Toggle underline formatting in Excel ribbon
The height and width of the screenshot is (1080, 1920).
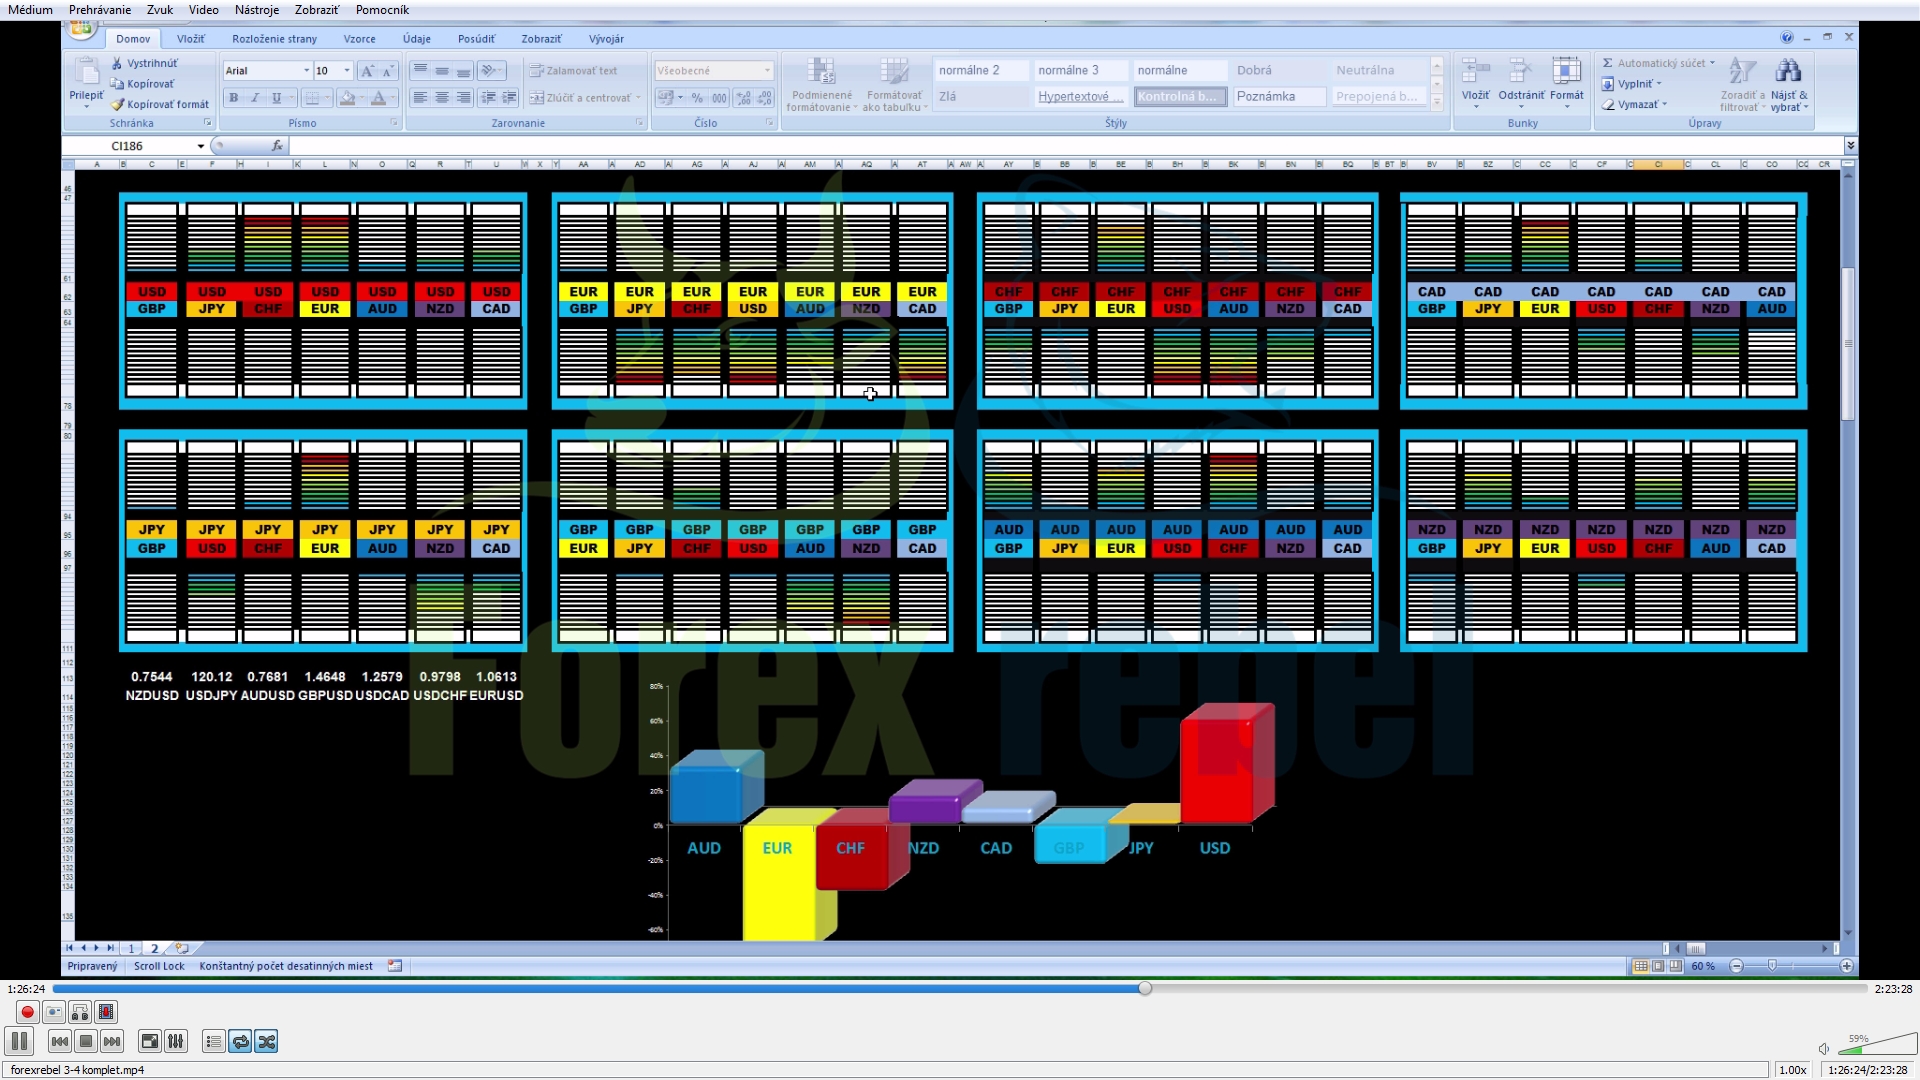(276, 98)
